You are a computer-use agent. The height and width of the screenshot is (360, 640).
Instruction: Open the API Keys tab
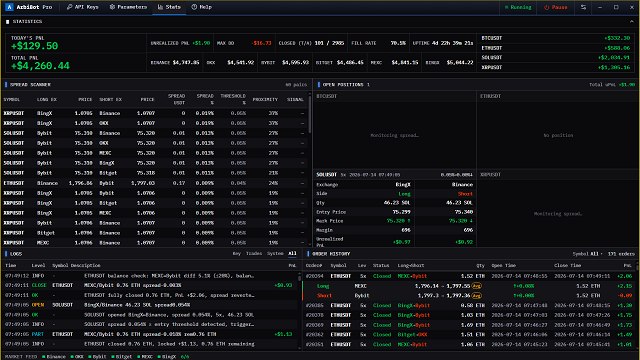[82, 7]
